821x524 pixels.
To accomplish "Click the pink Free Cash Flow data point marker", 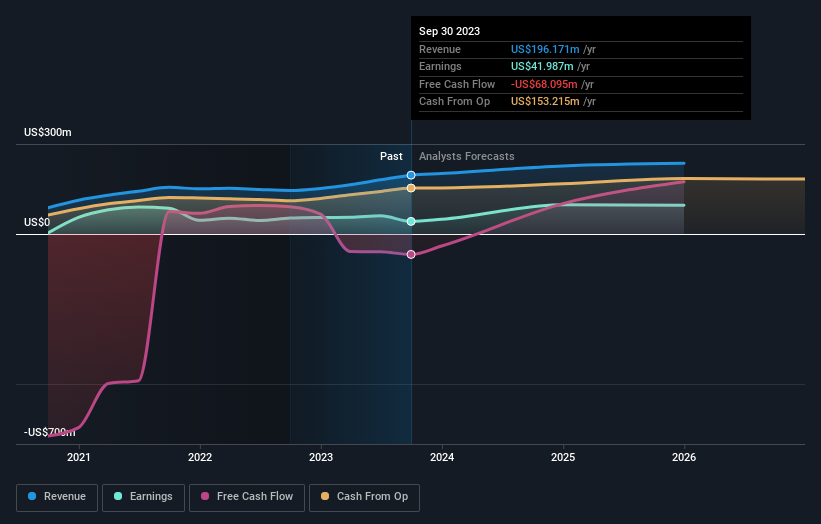I will [411, 254].
